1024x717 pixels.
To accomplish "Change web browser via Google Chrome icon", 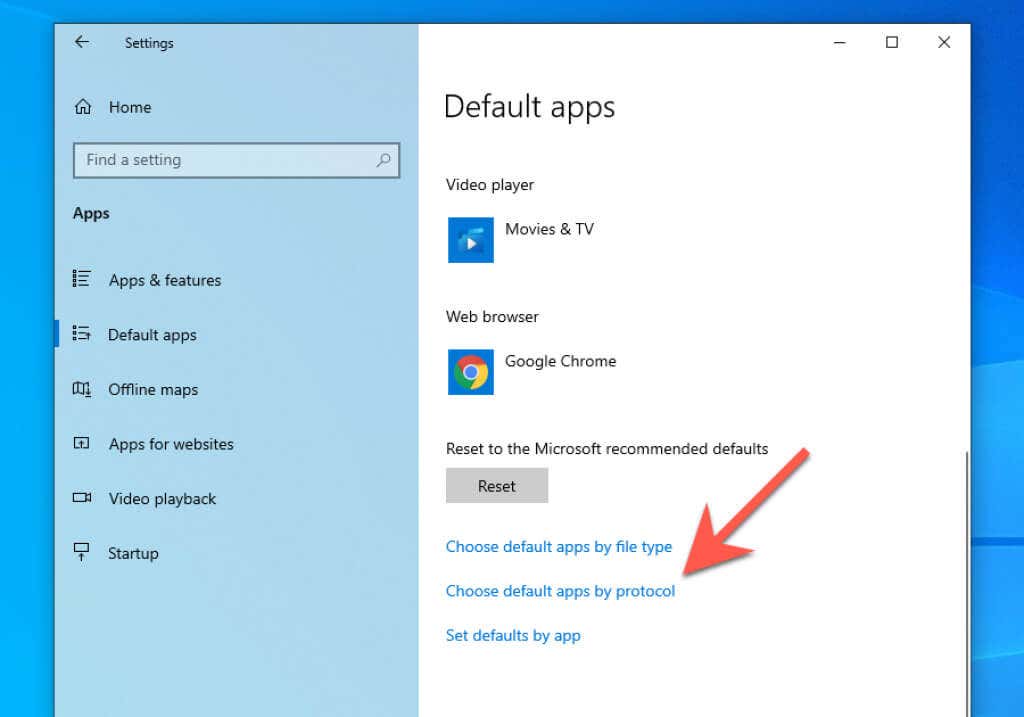I will tap(471, 372).
